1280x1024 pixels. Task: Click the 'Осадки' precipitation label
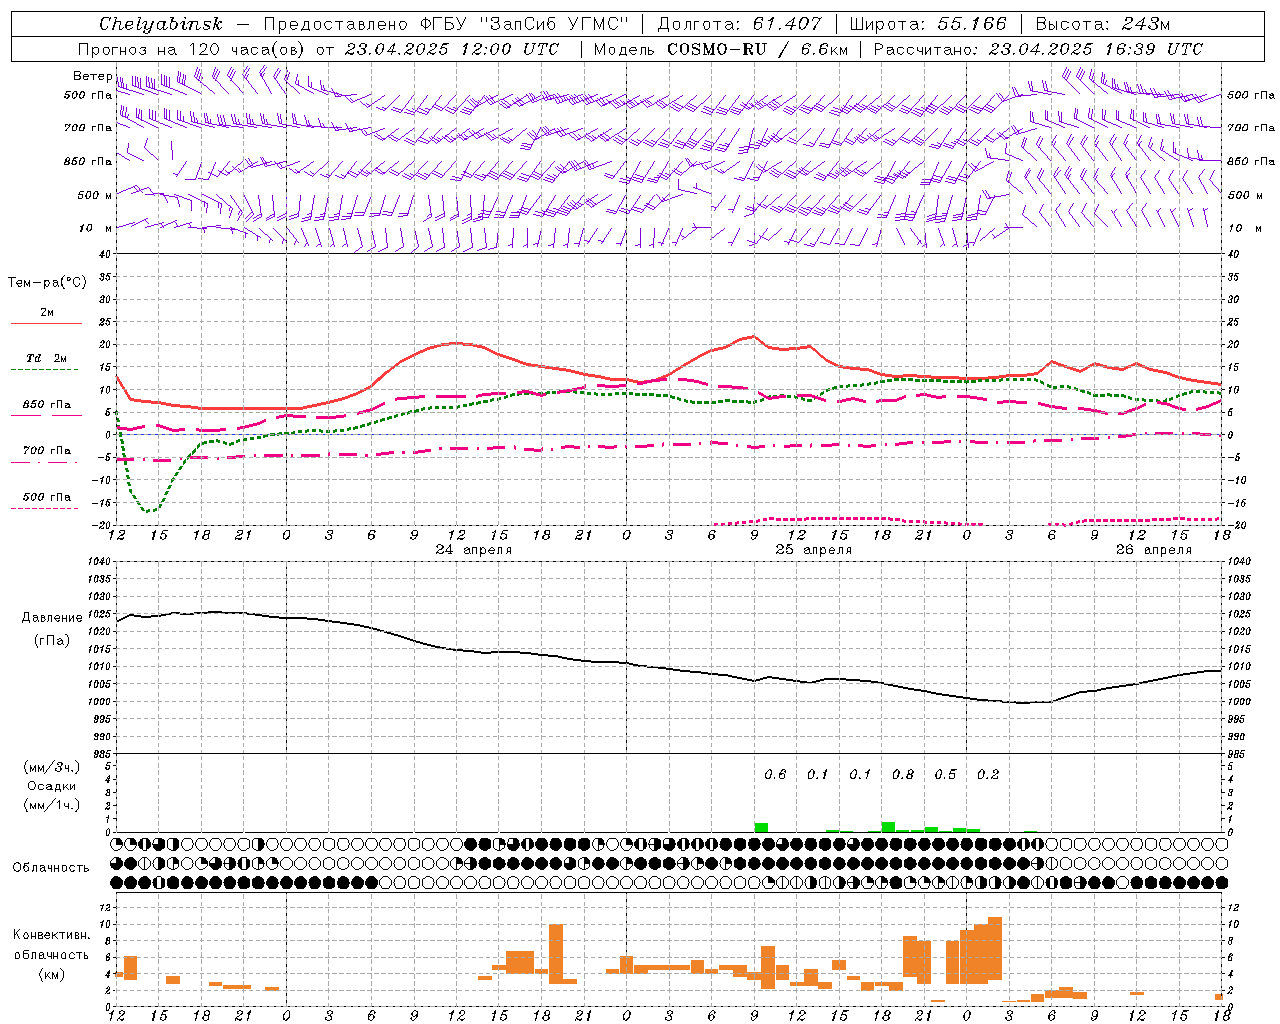[52, 786]
